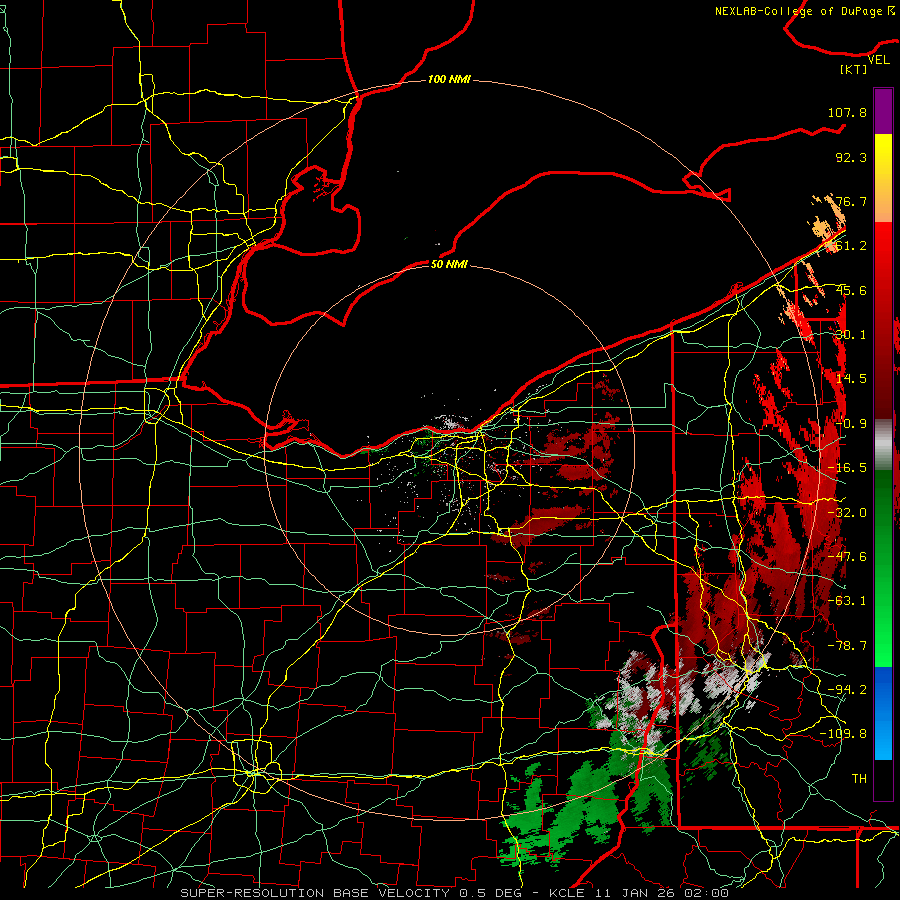Click the 100 NMI range ring label
The image size is (900, 900).
coord(449,79)
